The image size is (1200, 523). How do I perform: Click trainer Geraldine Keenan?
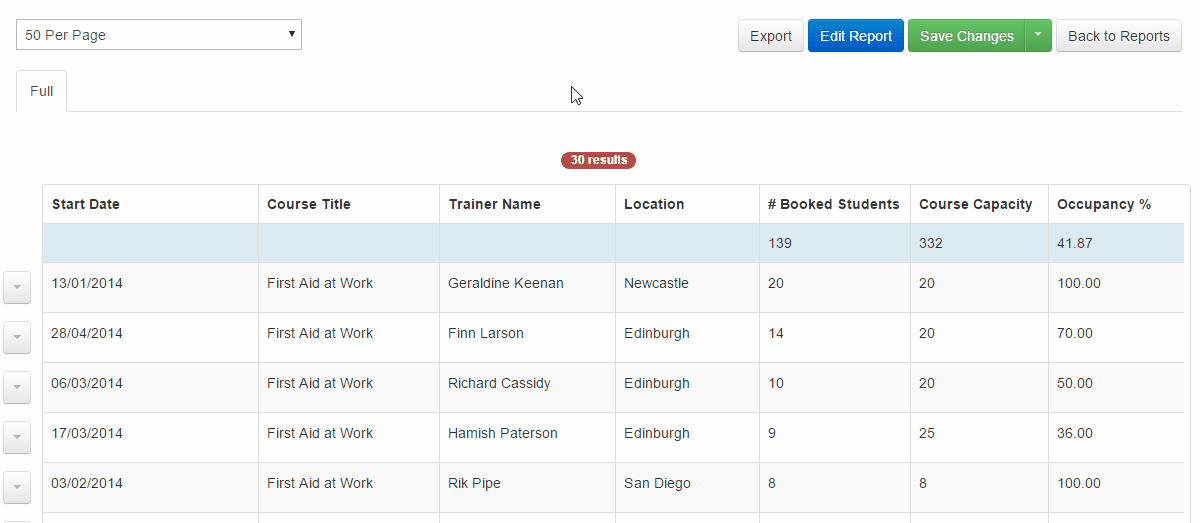[506, 283]
